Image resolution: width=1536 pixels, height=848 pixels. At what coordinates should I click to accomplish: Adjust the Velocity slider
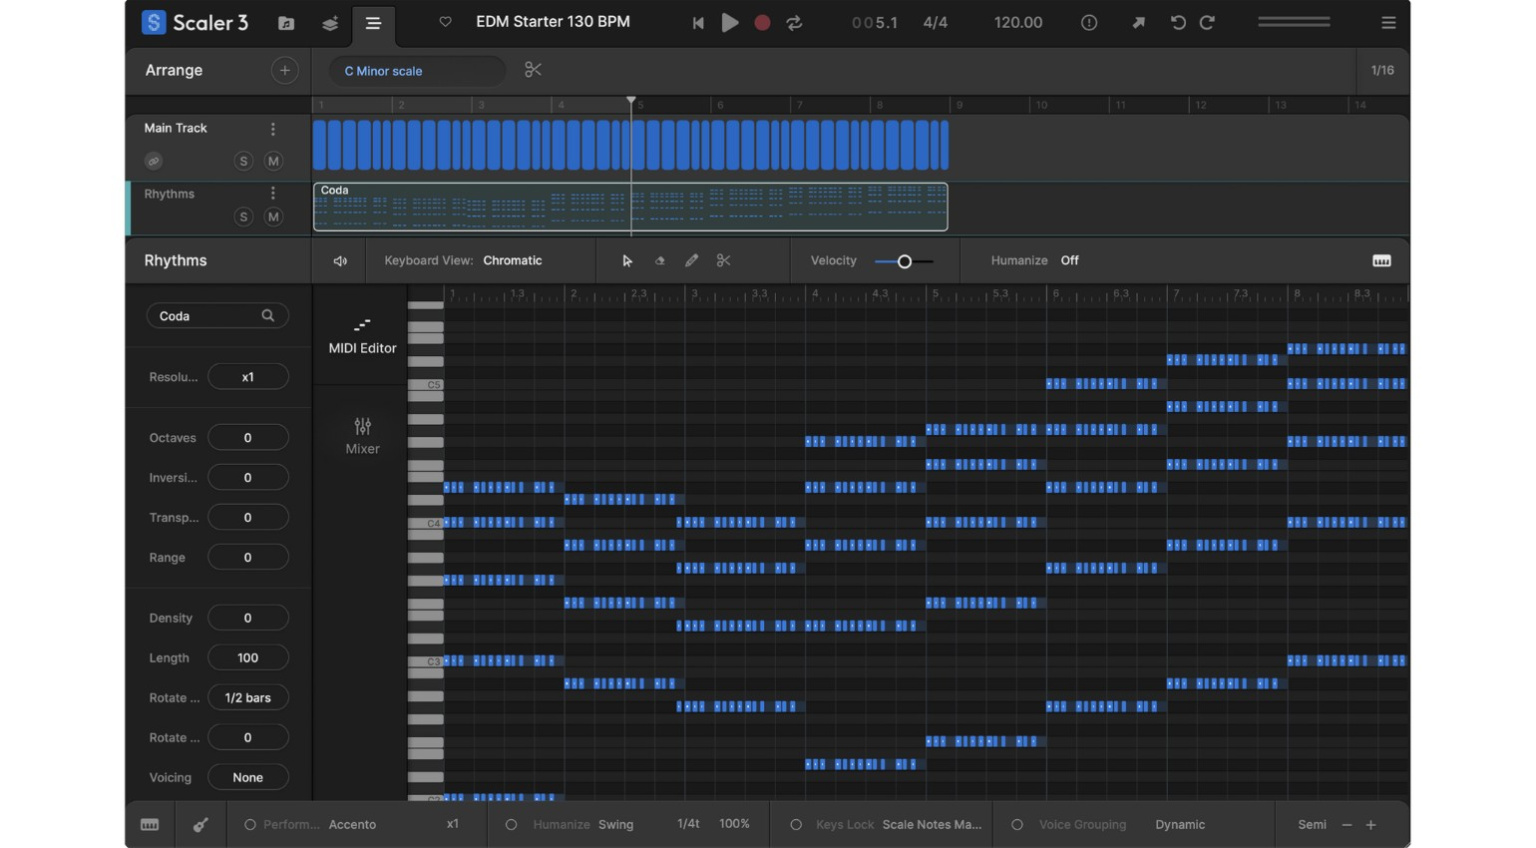coord(903,260)
